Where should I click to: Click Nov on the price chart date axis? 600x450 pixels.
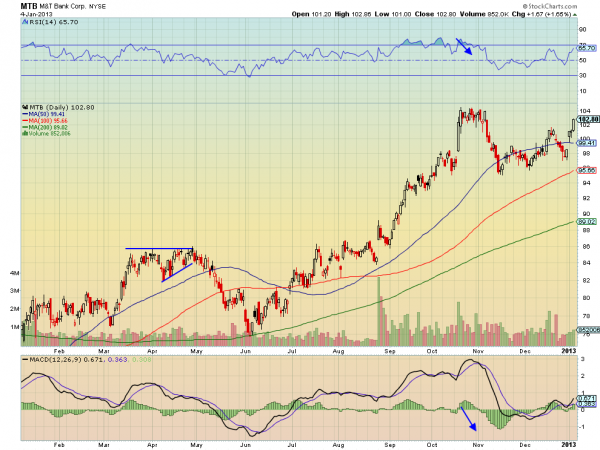[x=478, y=351]
